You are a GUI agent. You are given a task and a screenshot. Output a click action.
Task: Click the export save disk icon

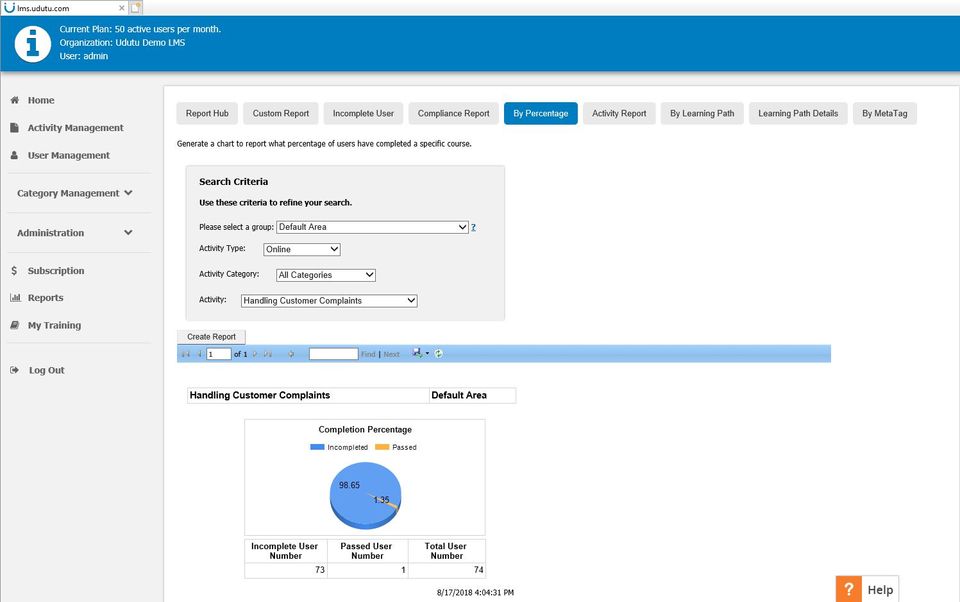tap(417, 353)
